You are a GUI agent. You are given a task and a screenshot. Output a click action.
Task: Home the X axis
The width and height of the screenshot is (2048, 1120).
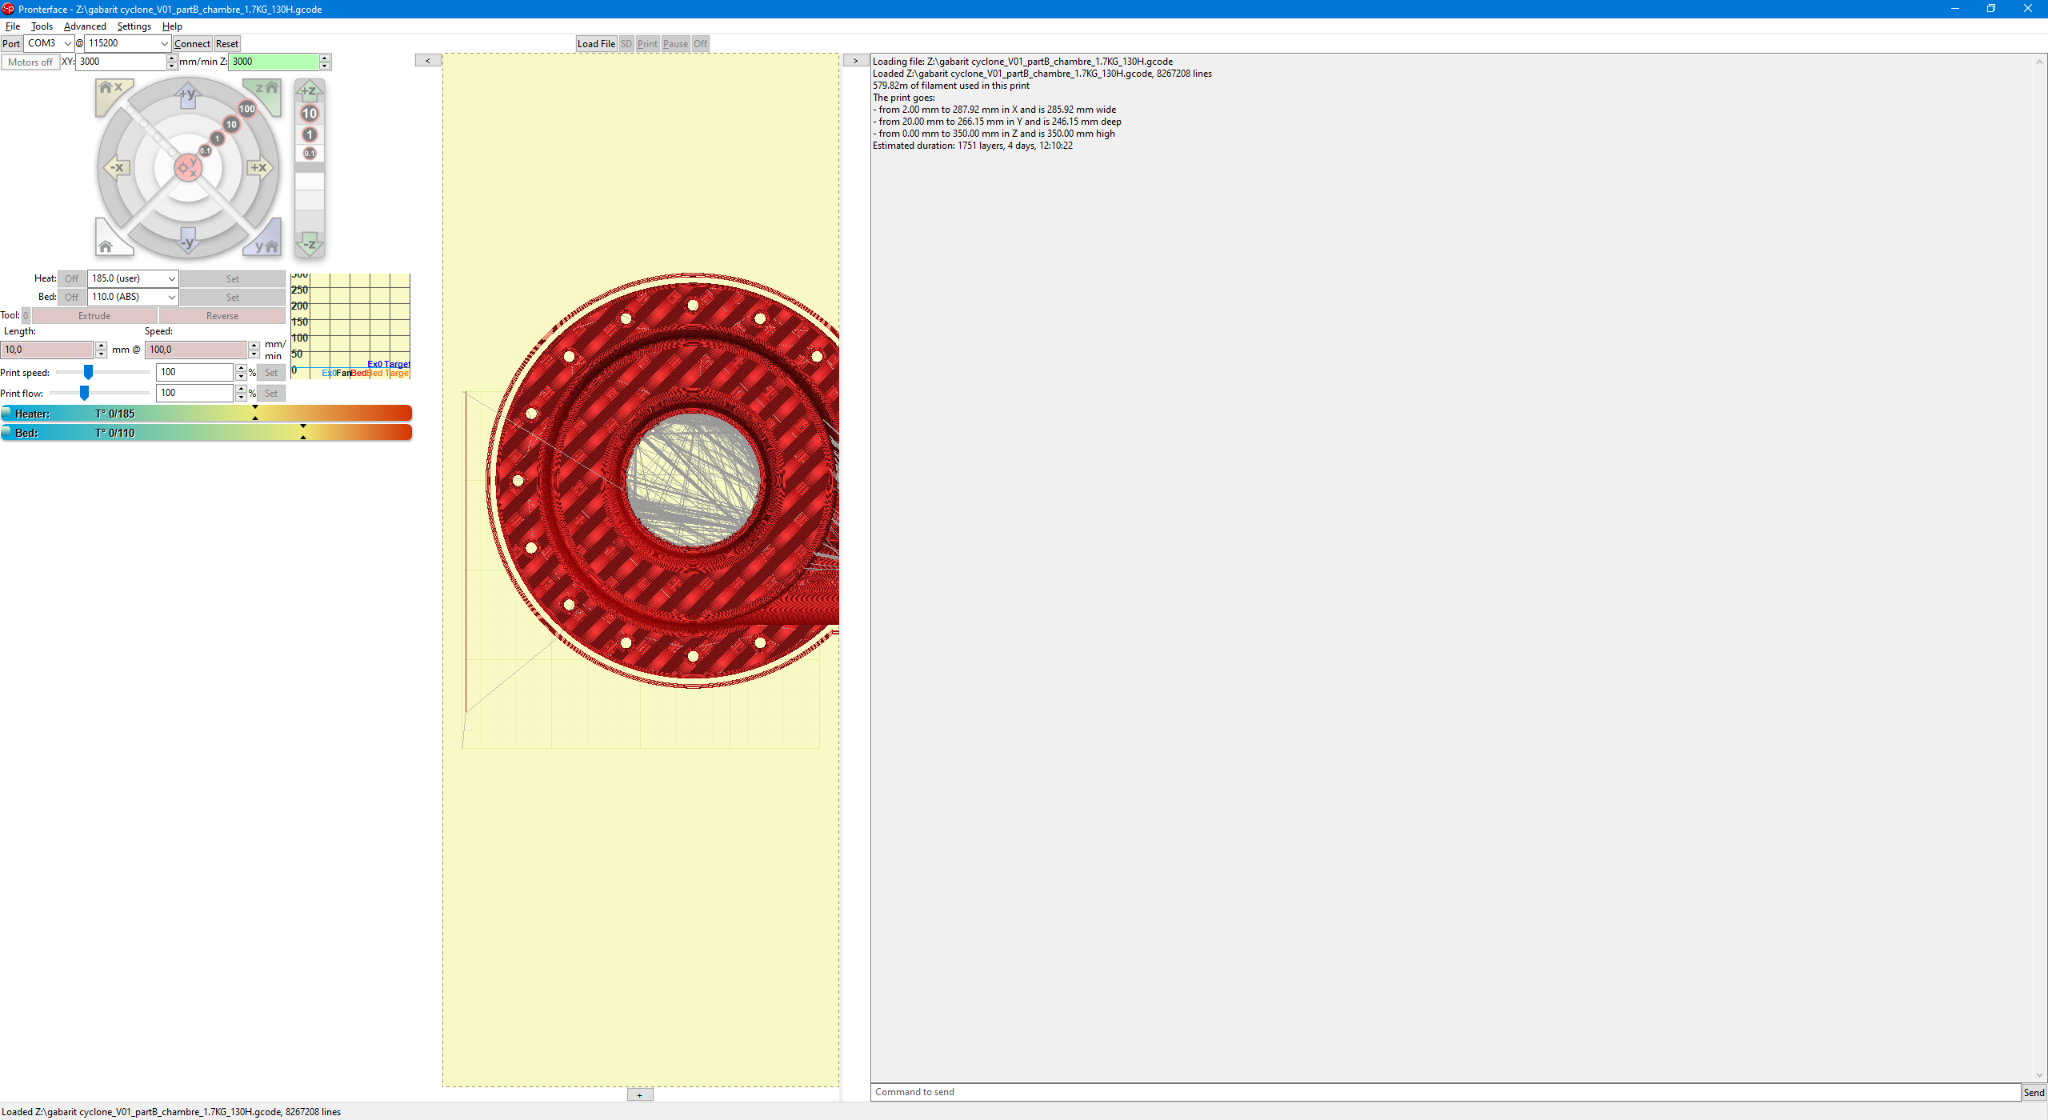[x=111, y=91]
